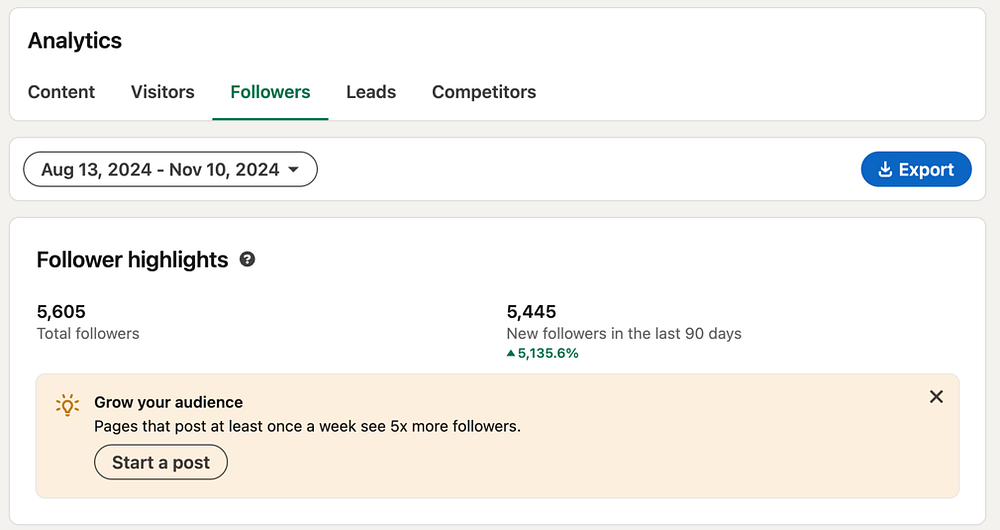Click the green upward triangle growth indicator

[511, 353]
